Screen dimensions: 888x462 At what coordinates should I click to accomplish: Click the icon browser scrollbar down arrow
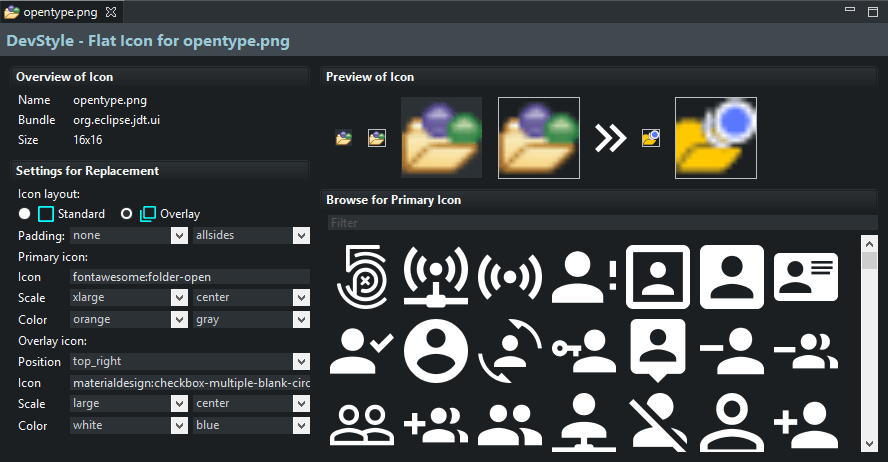(869, 444)
